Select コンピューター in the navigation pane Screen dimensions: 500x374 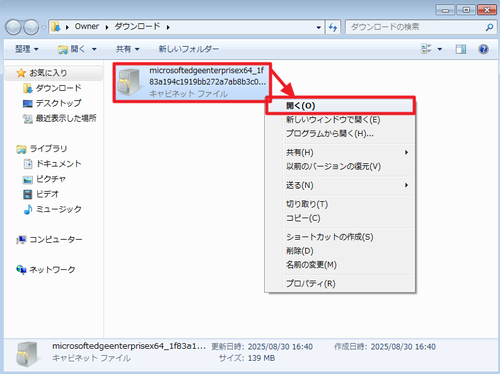pyautogui.click(x=56, y=239)
